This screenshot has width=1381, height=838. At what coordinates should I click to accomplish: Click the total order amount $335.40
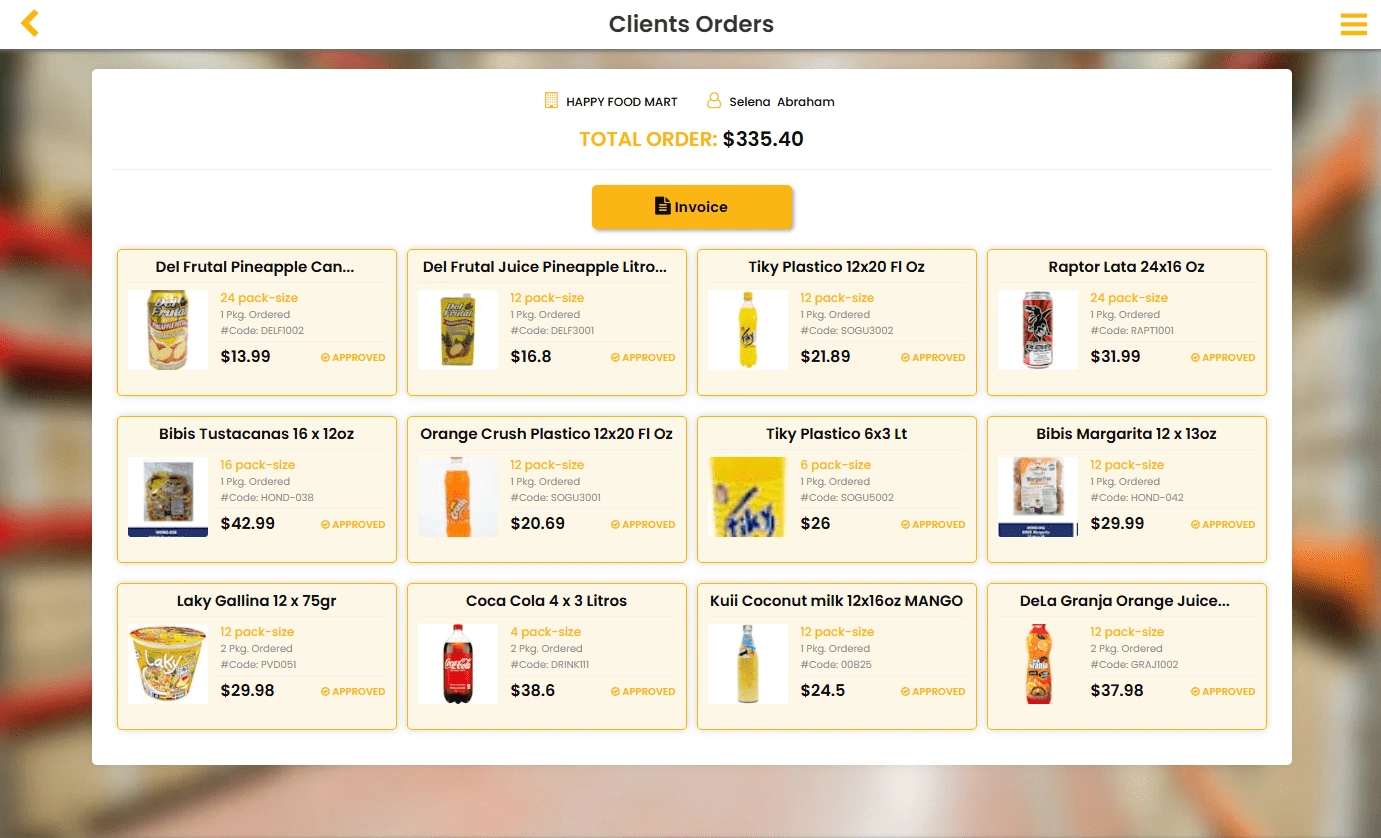pyautogui.click(x=764, y=139)
